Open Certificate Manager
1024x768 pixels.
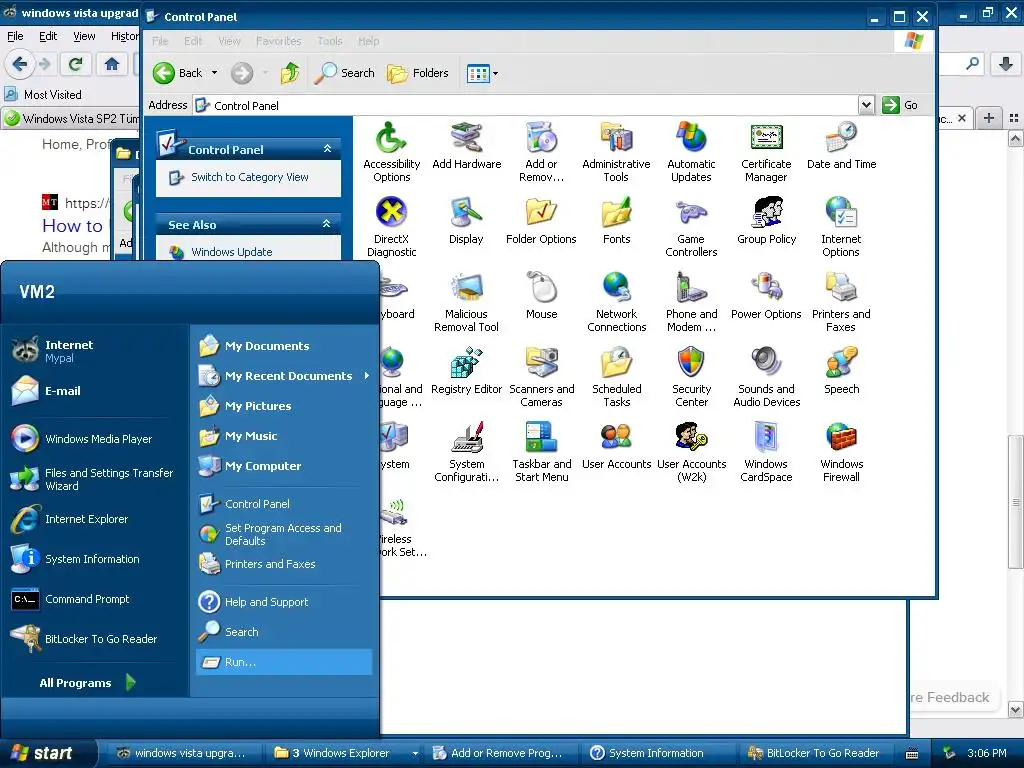point(766,152)
